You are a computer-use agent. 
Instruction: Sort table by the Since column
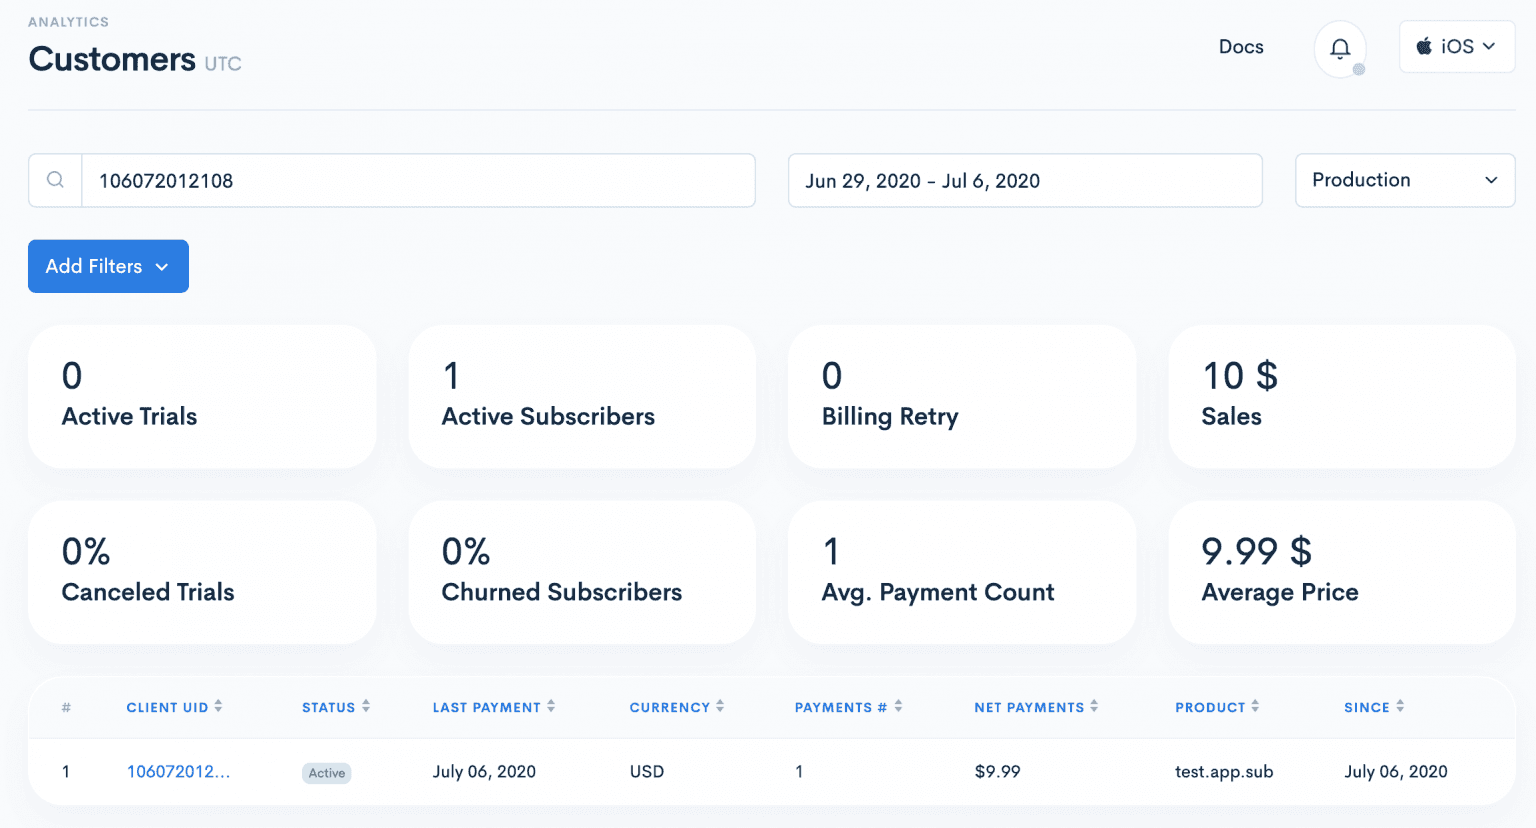(1402, 706)
